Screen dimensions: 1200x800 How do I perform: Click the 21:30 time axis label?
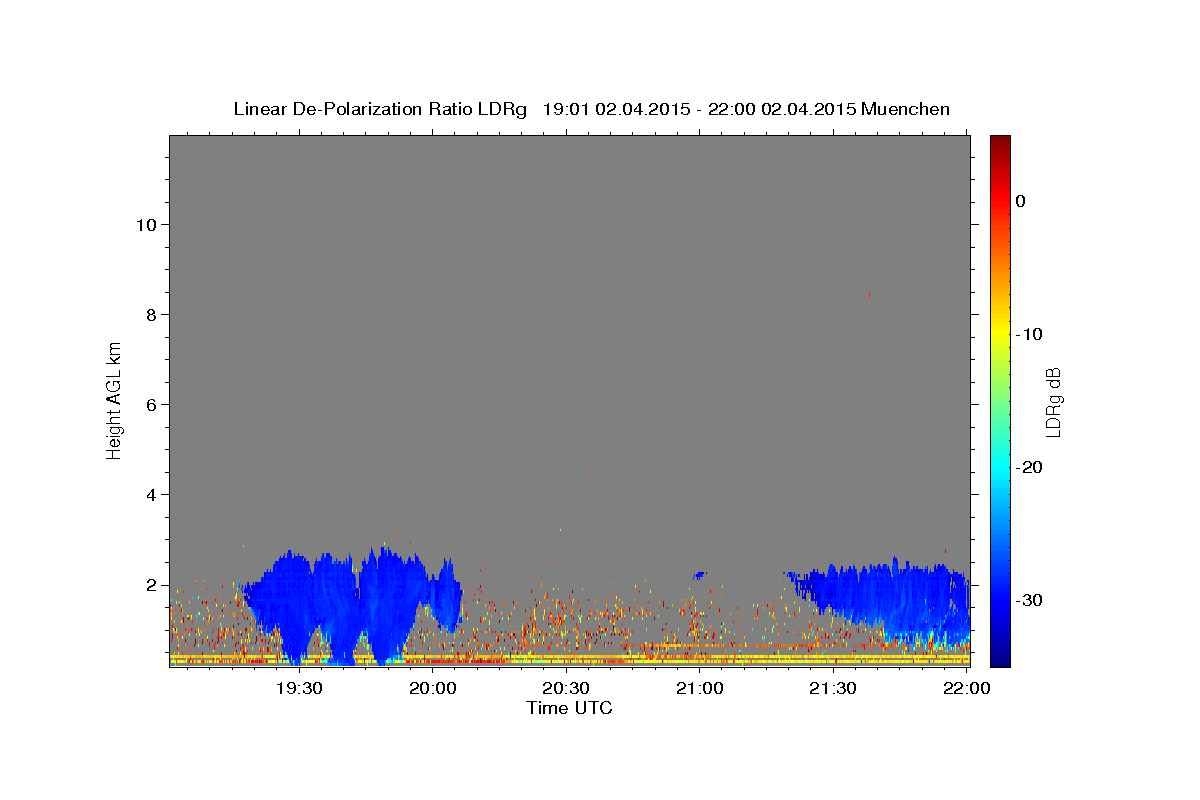click(x=833, y=688)
